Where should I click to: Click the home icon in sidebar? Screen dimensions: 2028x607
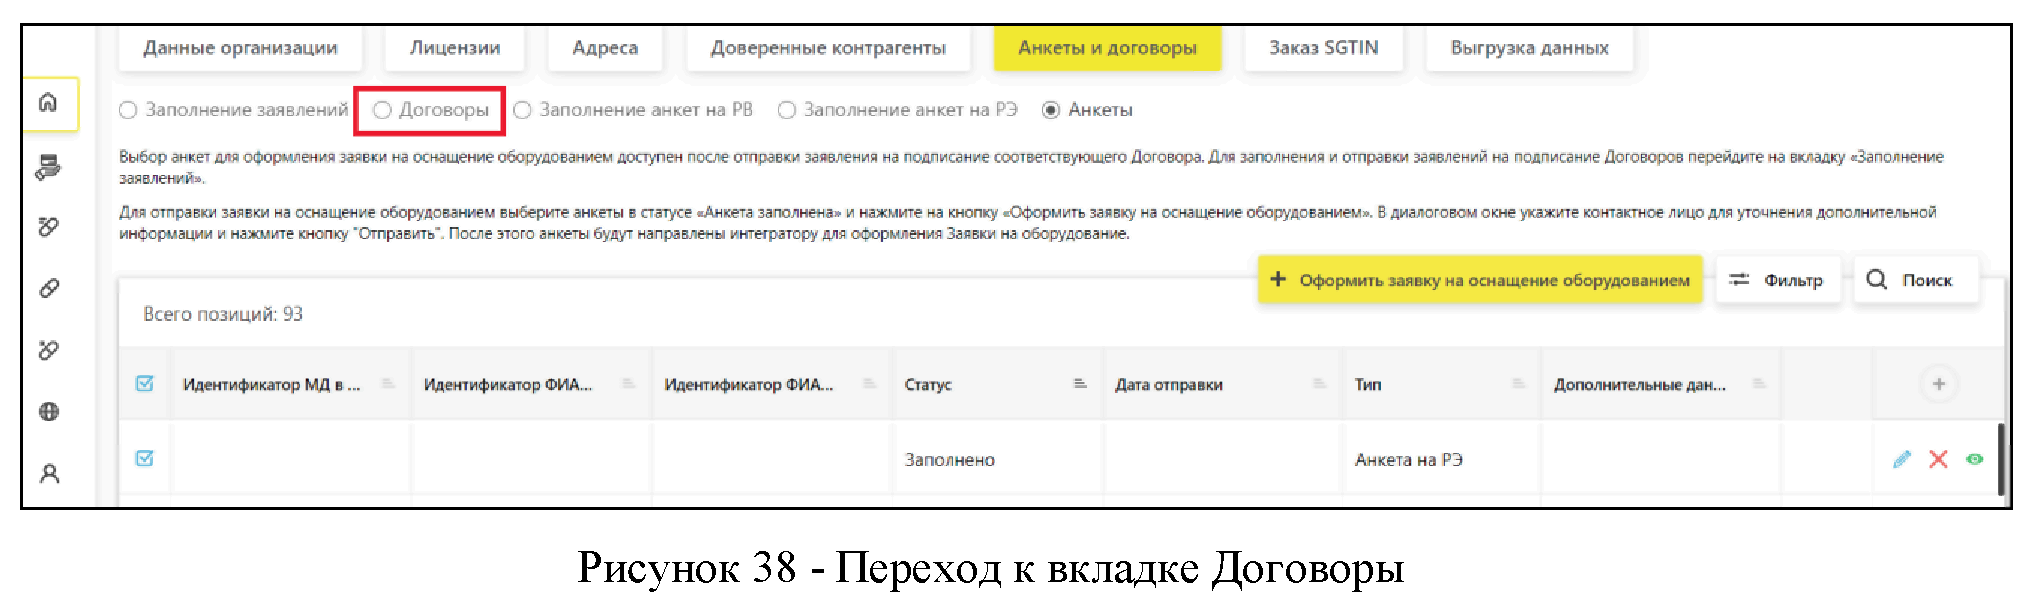(x=48, y=103)
